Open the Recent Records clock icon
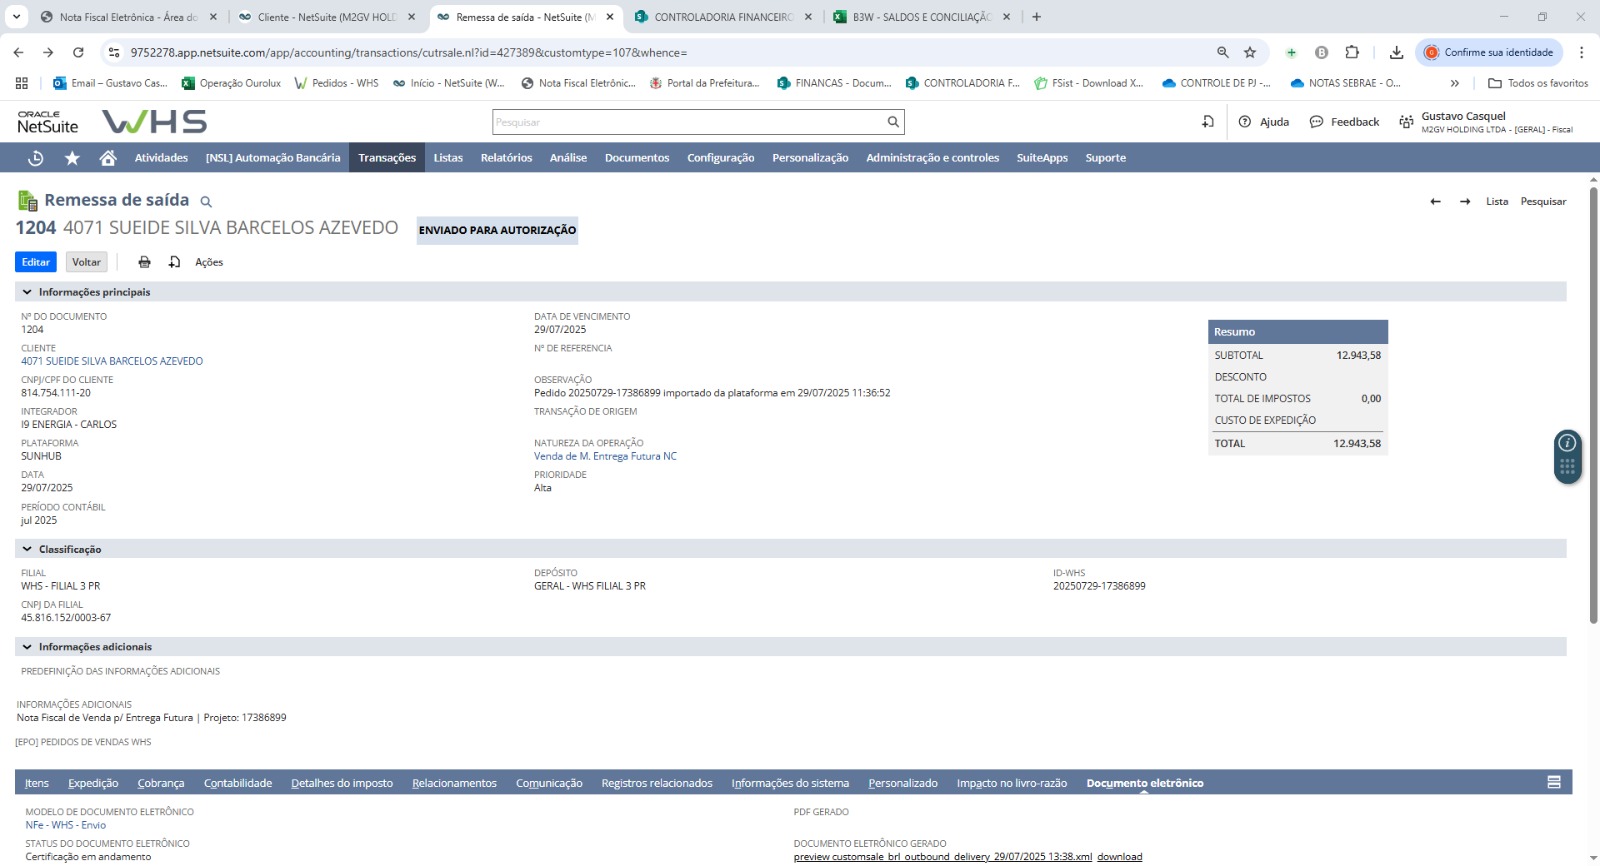Screen dimensions: 1600x866 pyautogui.click(x=36, y=158)
